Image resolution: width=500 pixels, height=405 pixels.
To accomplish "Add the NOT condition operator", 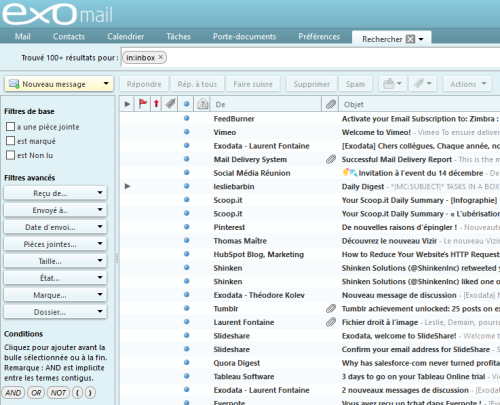I will coord(58,393).
